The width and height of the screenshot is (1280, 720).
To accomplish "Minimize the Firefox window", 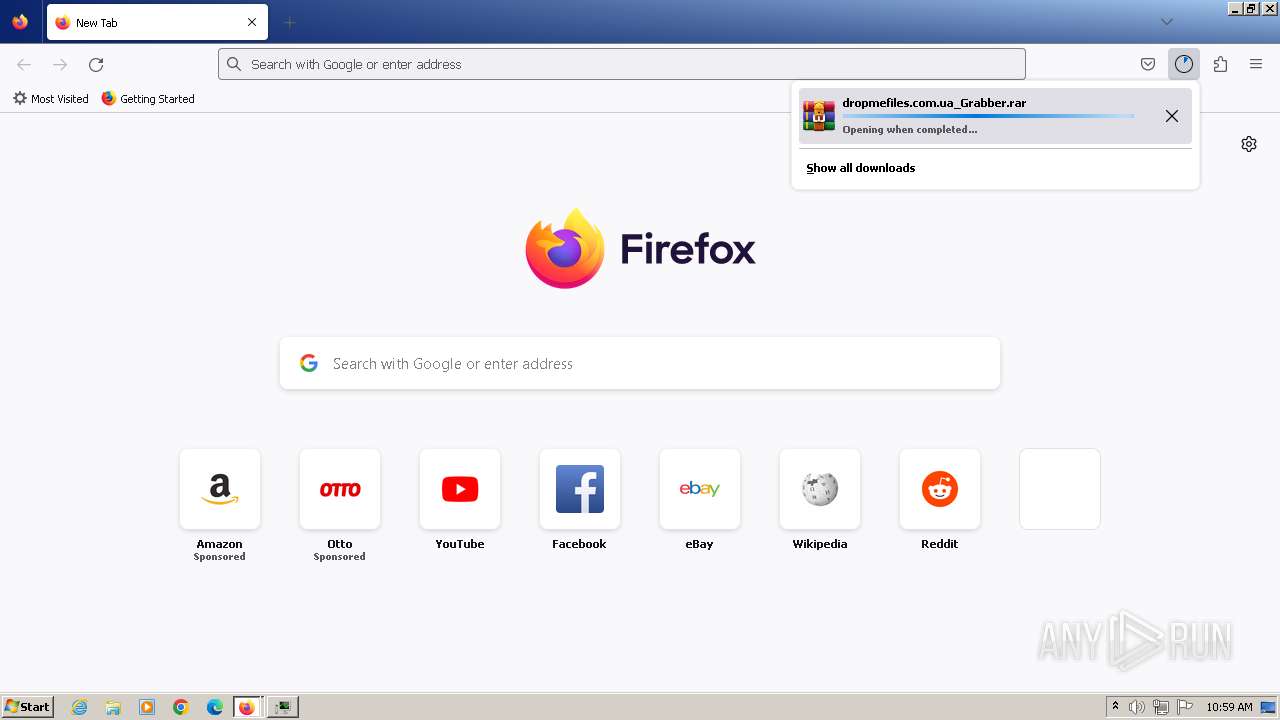I will point(1236,8).
